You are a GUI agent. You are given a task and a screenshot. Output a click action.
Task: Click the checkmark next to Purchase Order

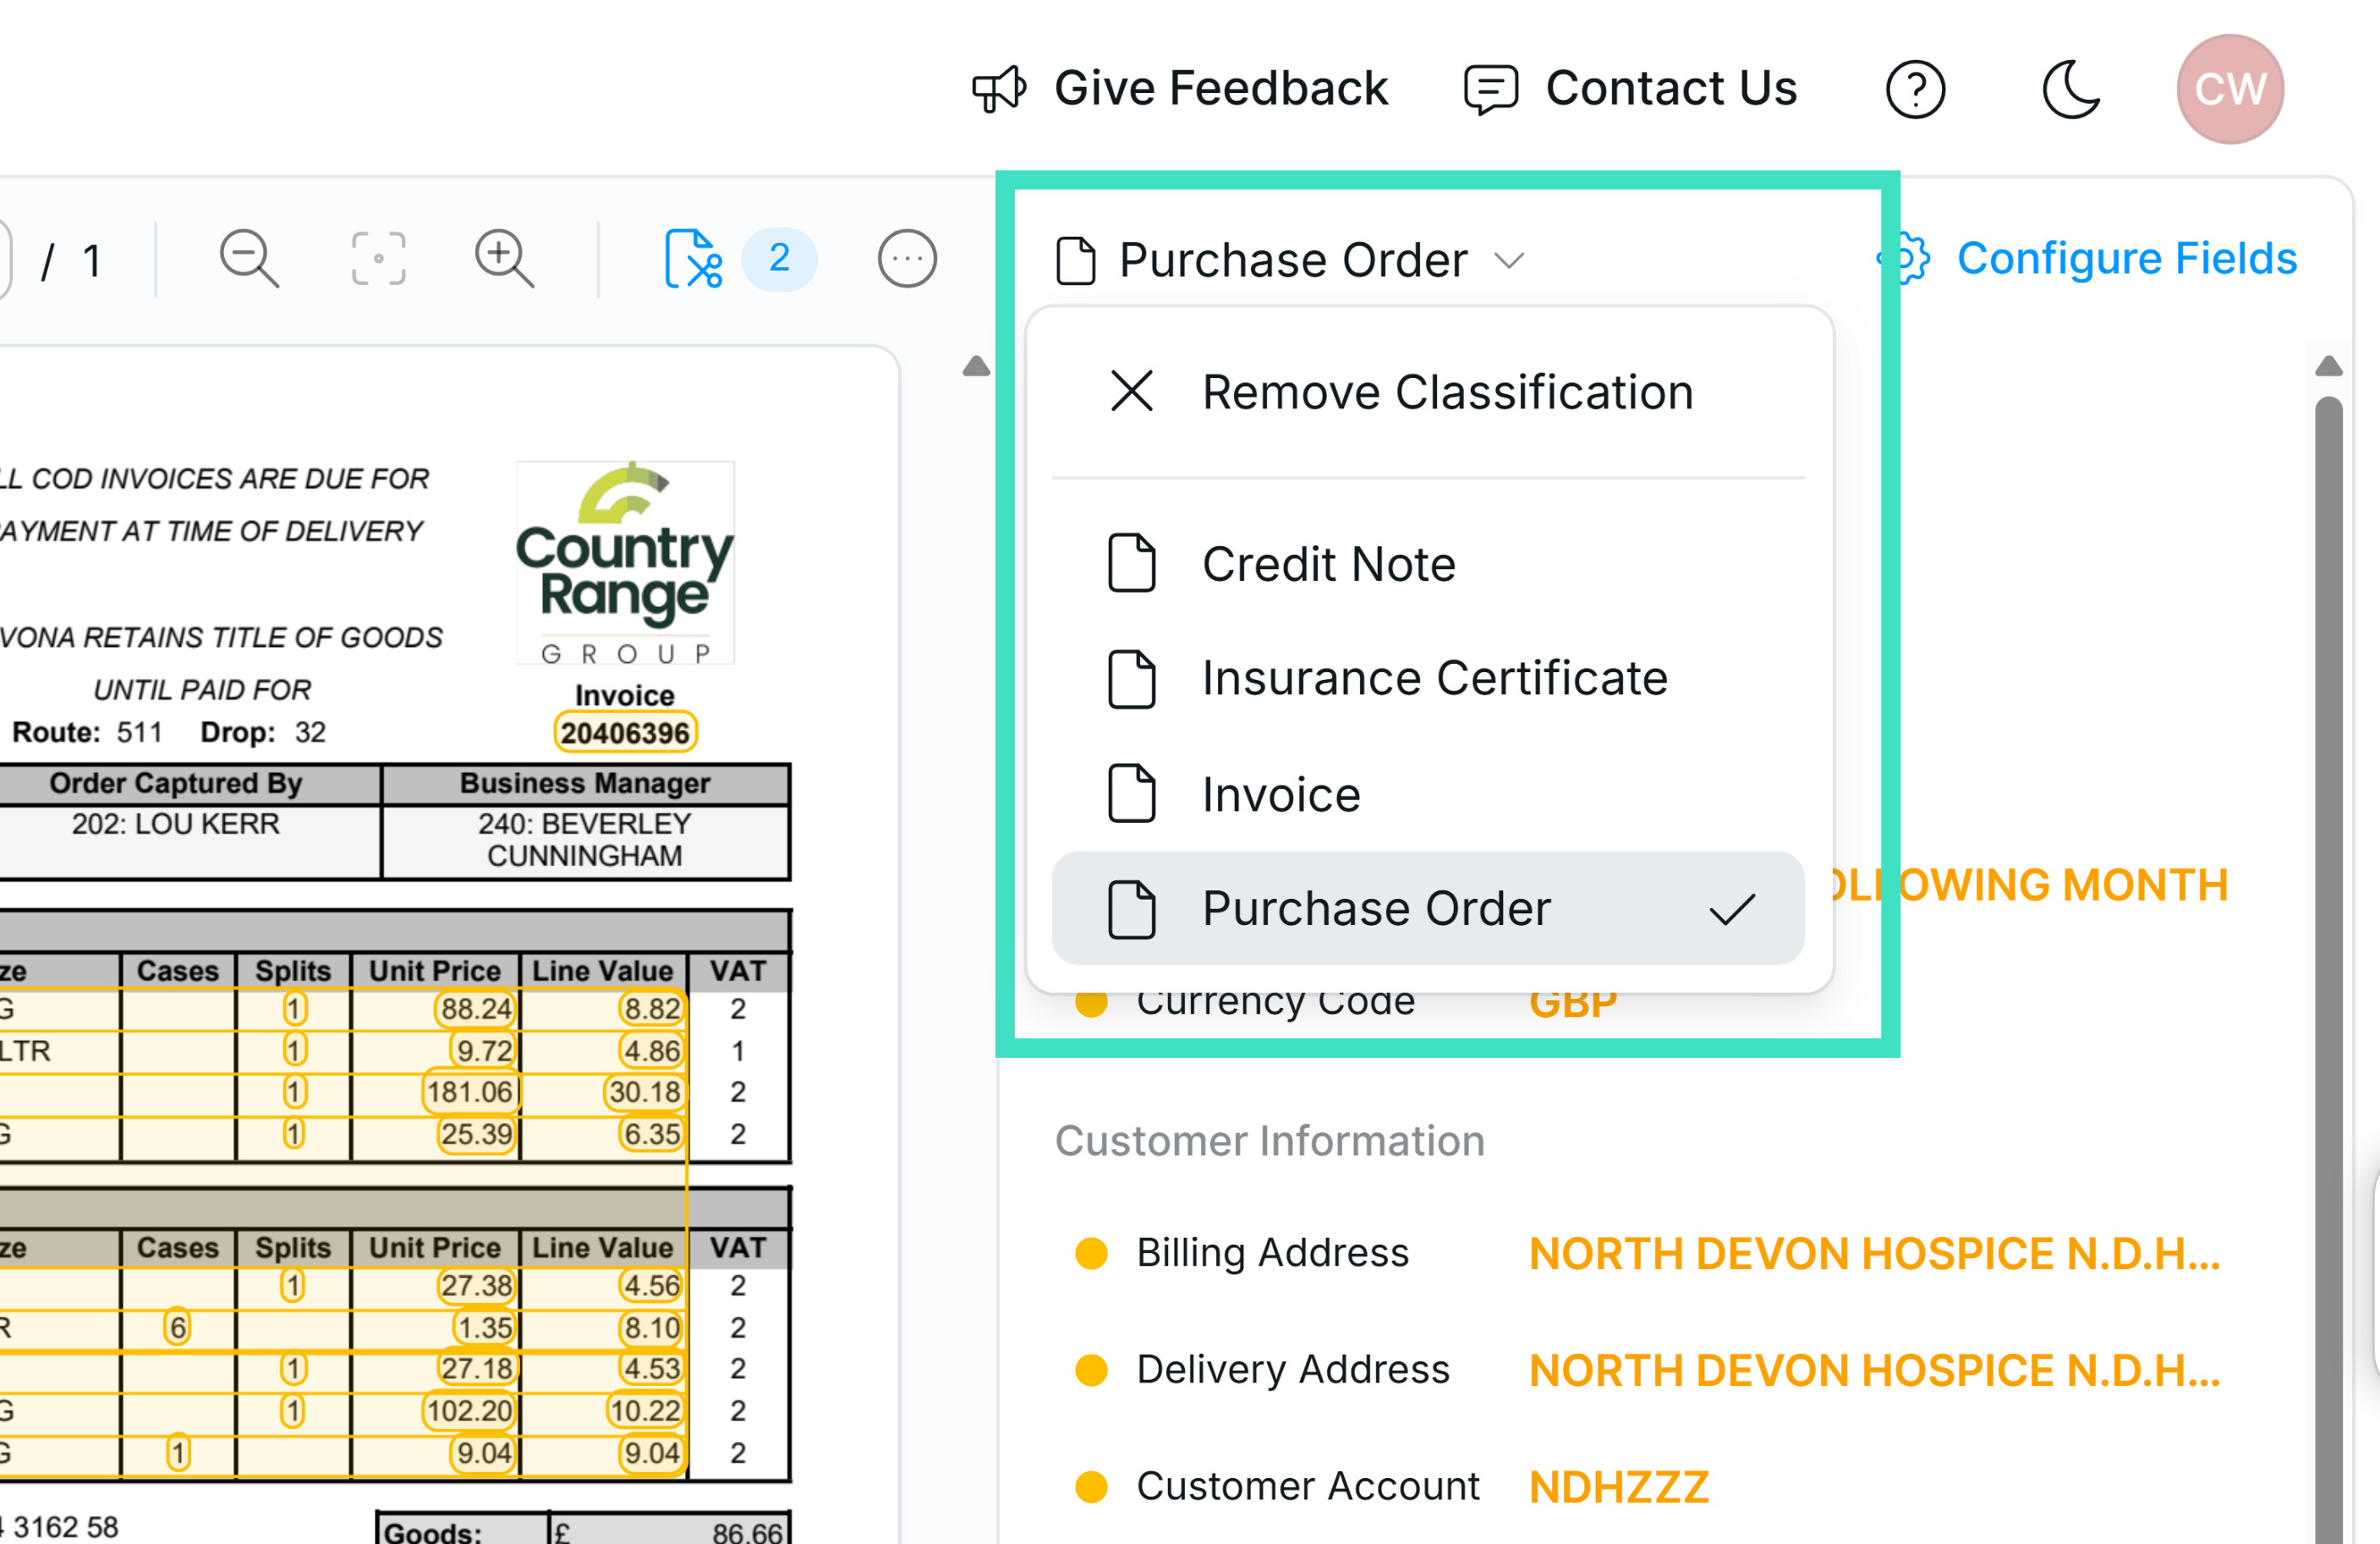pyautogui.click(x=1733, y=910)
